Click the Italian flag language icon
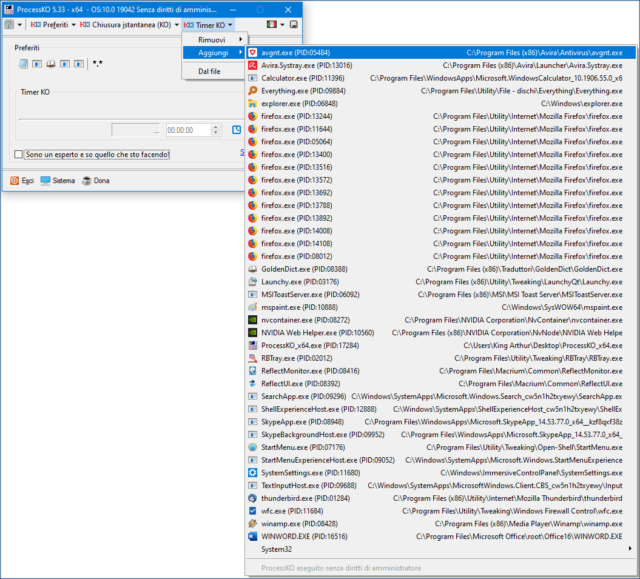The image size is (640, 579). (272, 24)
